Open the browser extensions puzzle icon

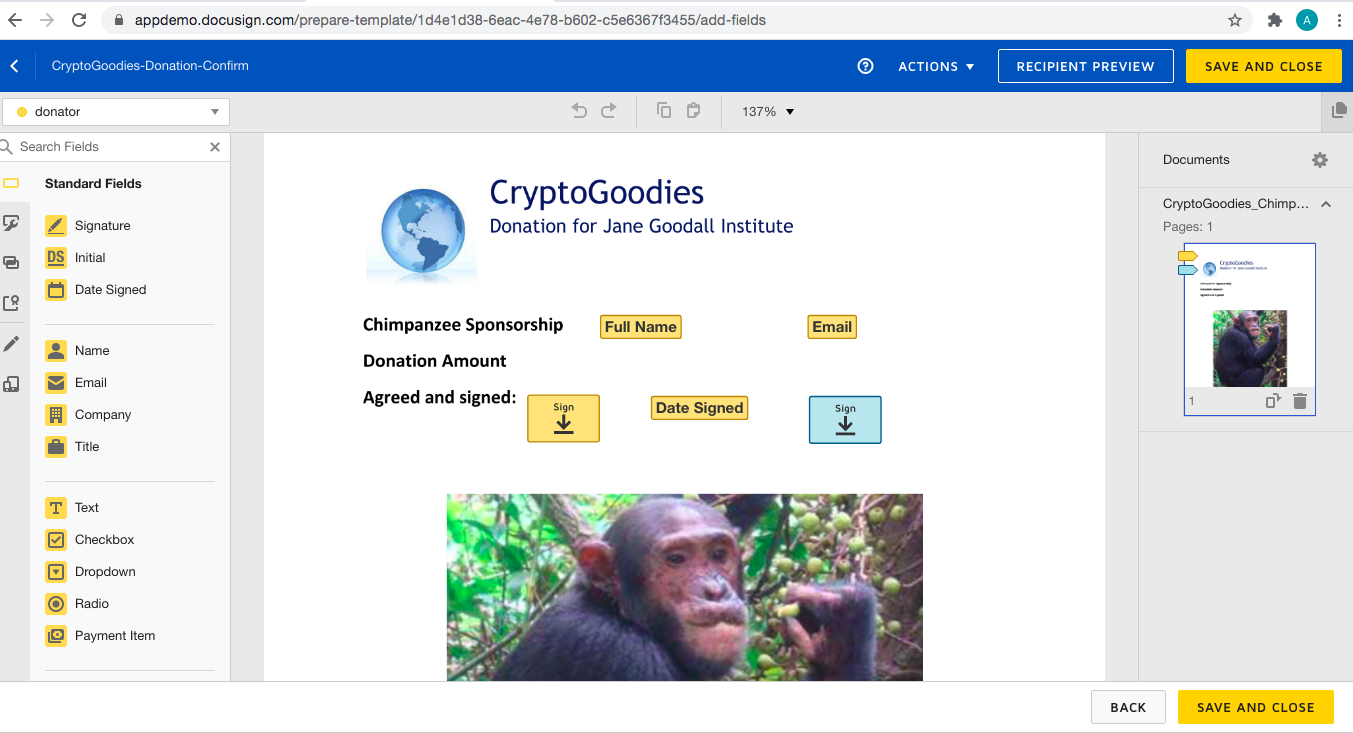1274,20
